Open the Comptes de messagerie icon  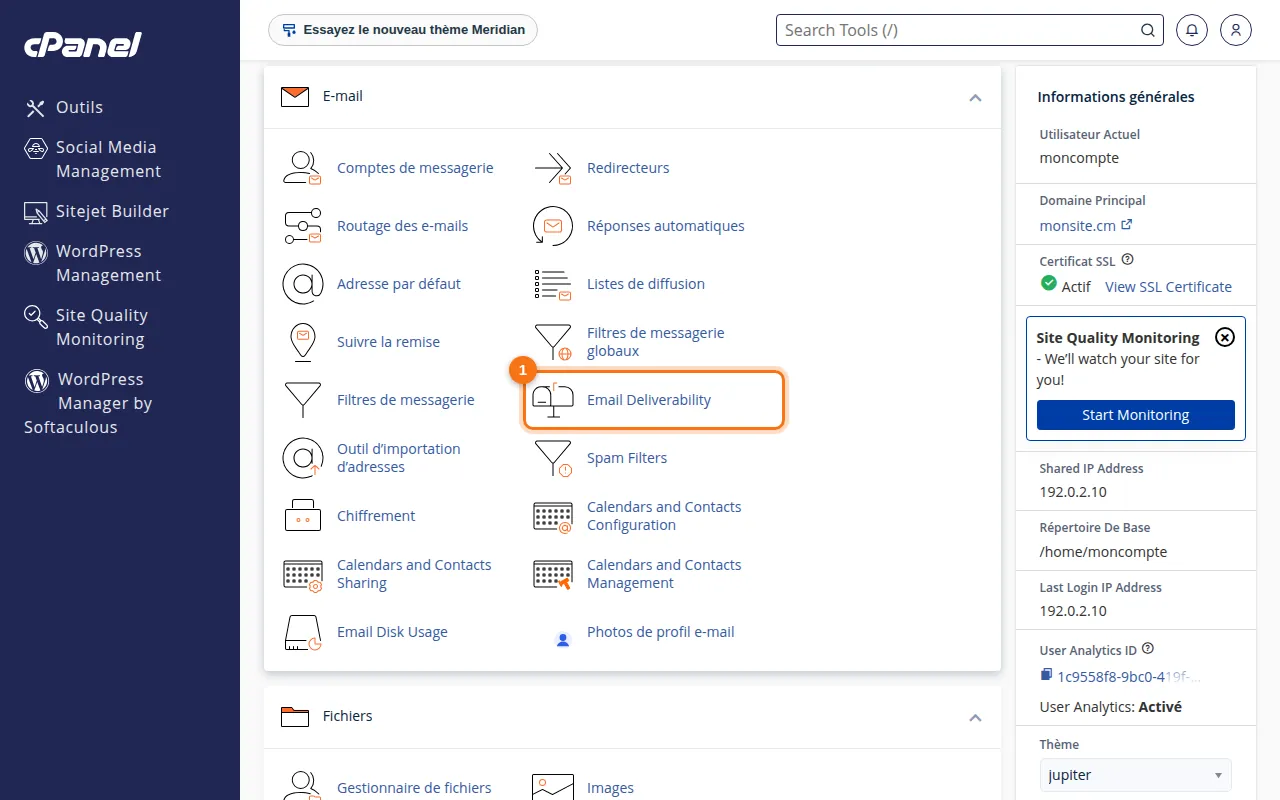coord(302,168)
